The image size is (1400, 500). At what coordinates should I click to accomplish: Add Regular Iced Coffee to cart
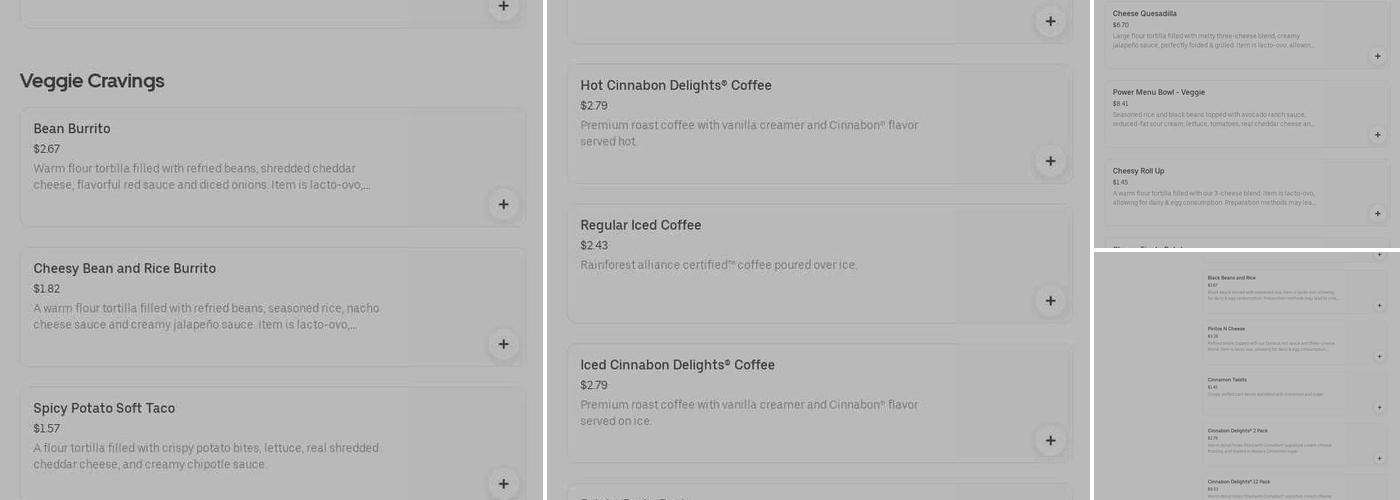[x=1050, y=301]
